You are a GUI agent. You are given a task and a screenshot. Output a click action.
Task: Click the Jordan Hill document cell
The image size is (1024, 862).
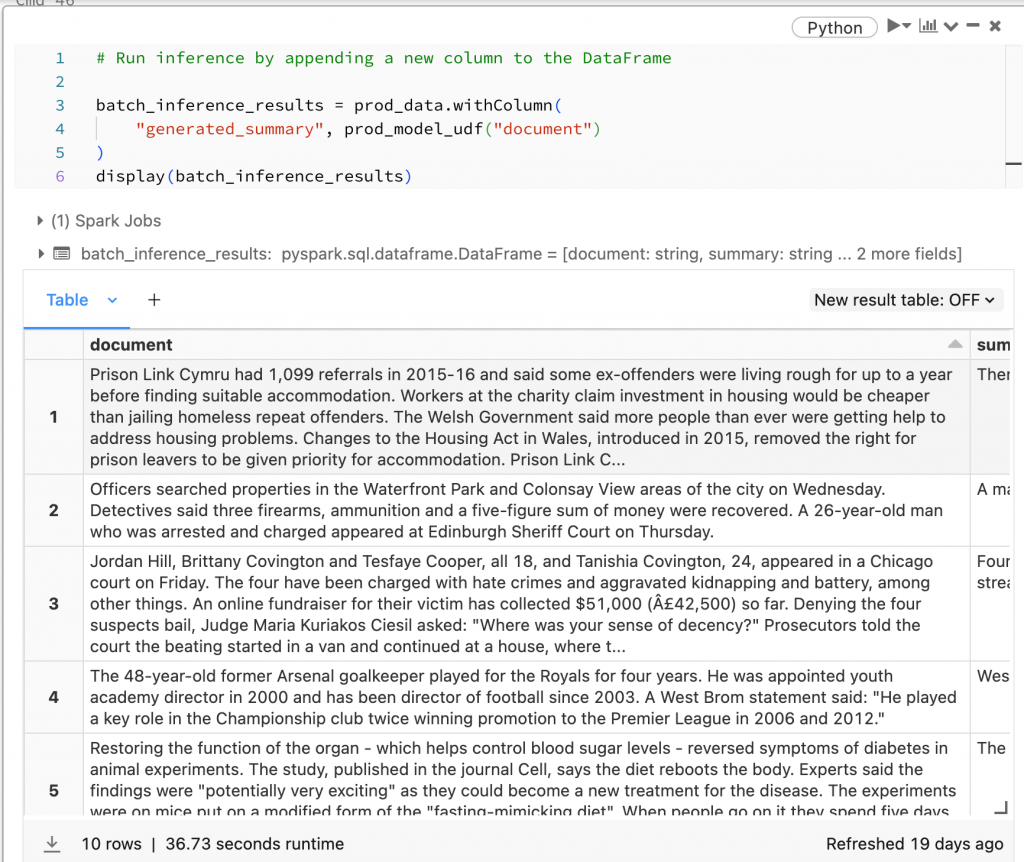click(x=526, y=603)
